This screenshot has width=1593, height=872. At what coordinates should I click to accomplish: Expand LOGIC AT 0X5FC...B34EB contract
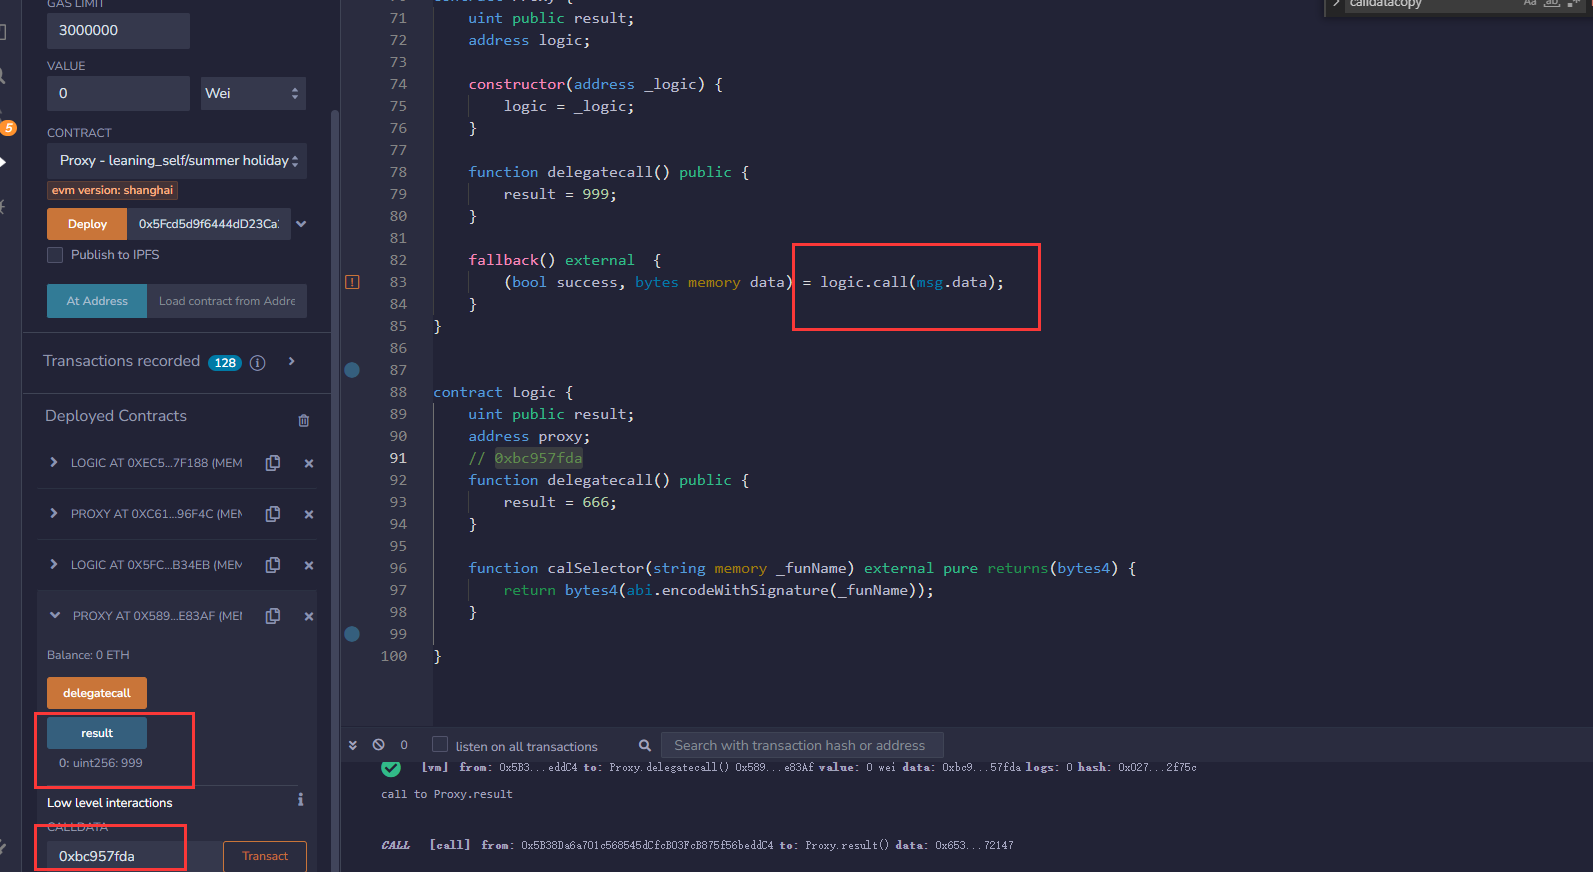(x=54, y=565)
